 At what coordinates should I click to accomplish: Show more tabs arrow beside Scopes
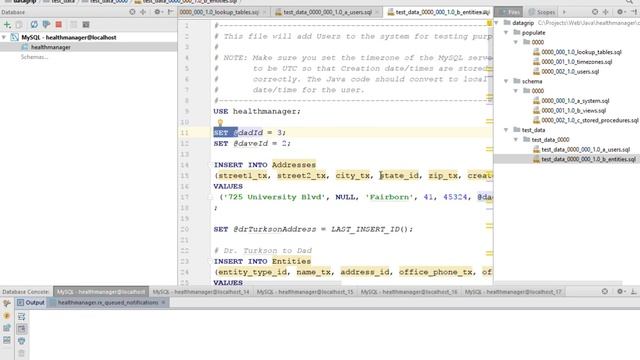pyautogui.click(x=564, y=12)
